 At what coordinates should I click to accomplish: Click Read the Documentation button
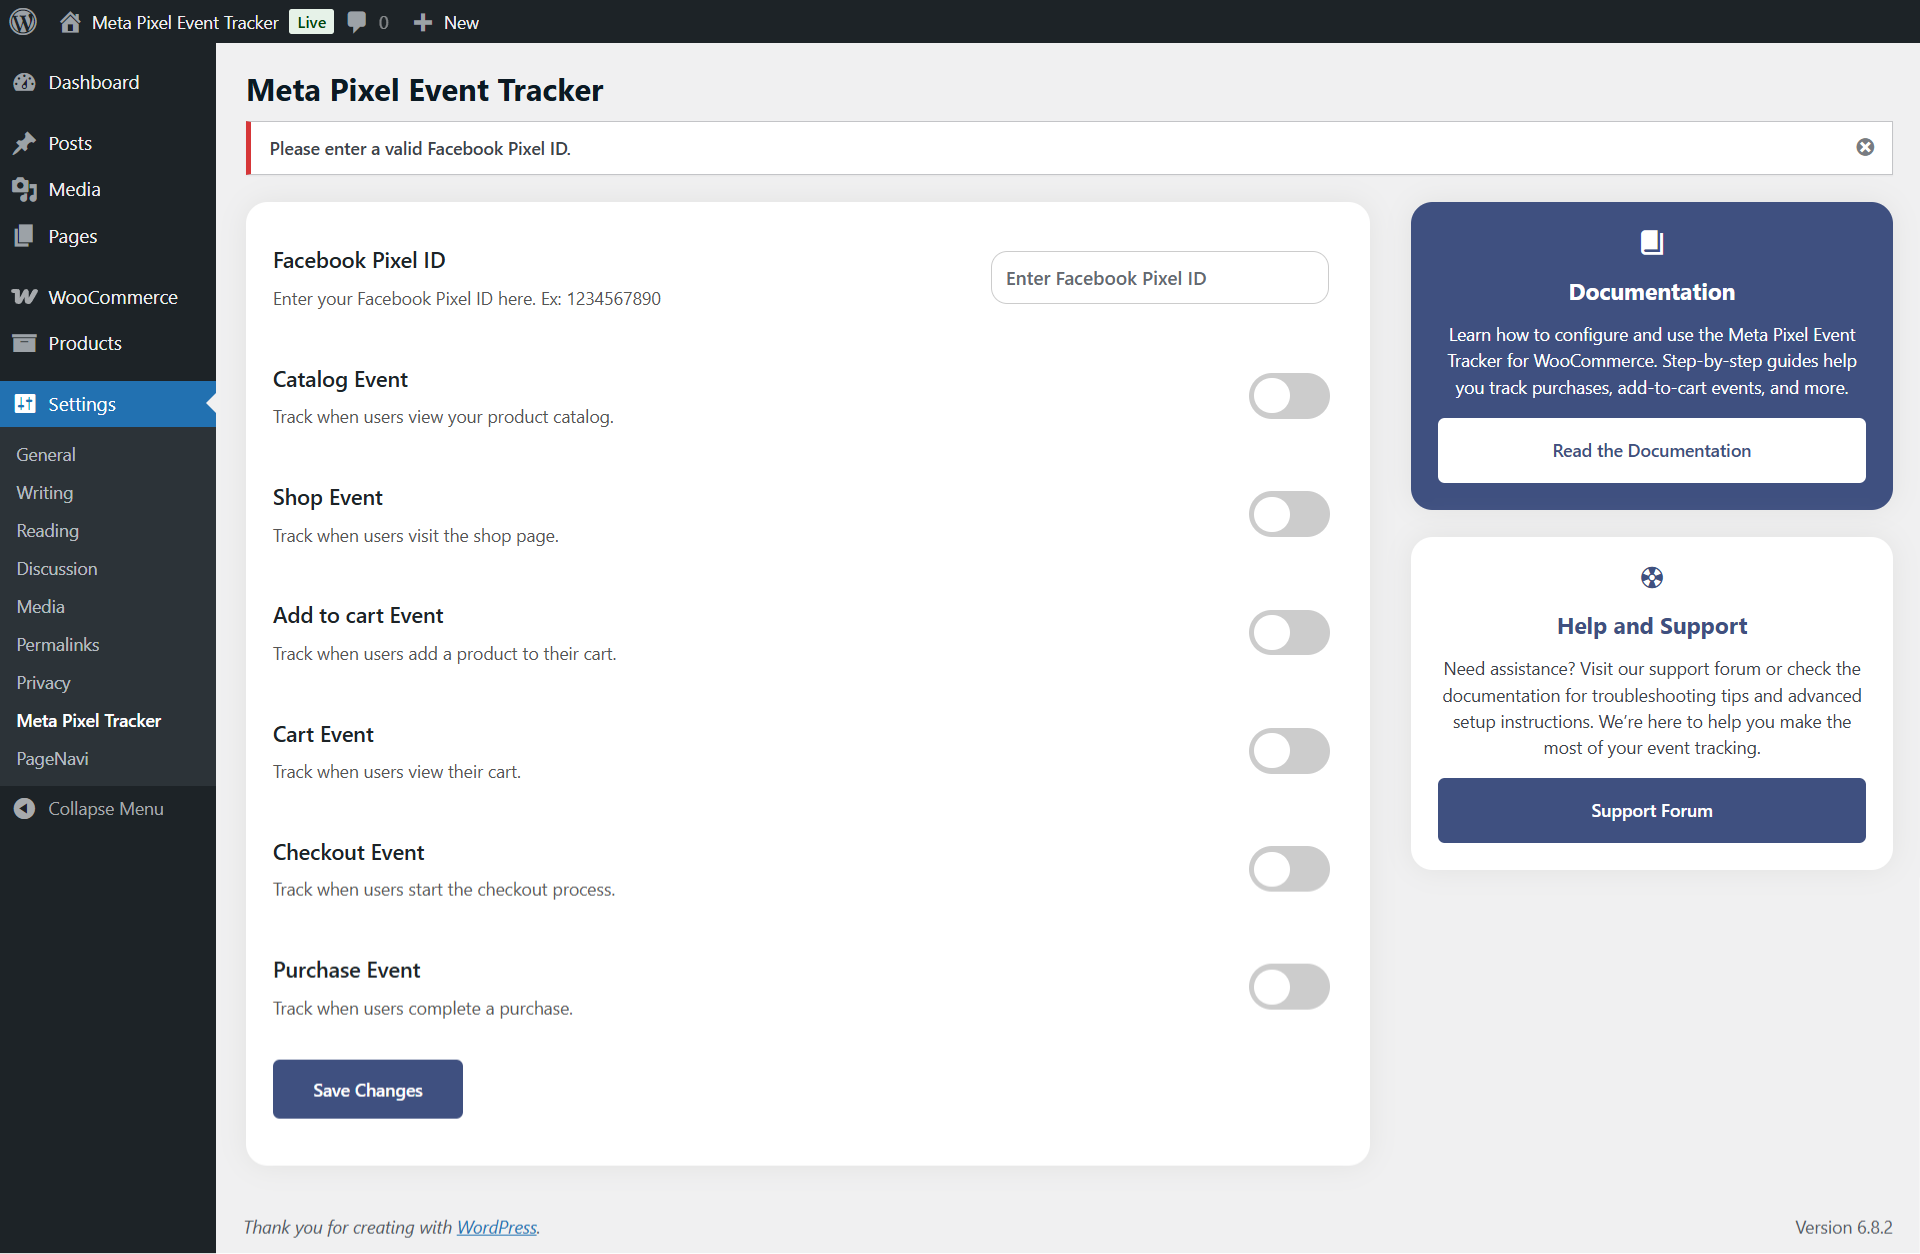point(1652,451)
